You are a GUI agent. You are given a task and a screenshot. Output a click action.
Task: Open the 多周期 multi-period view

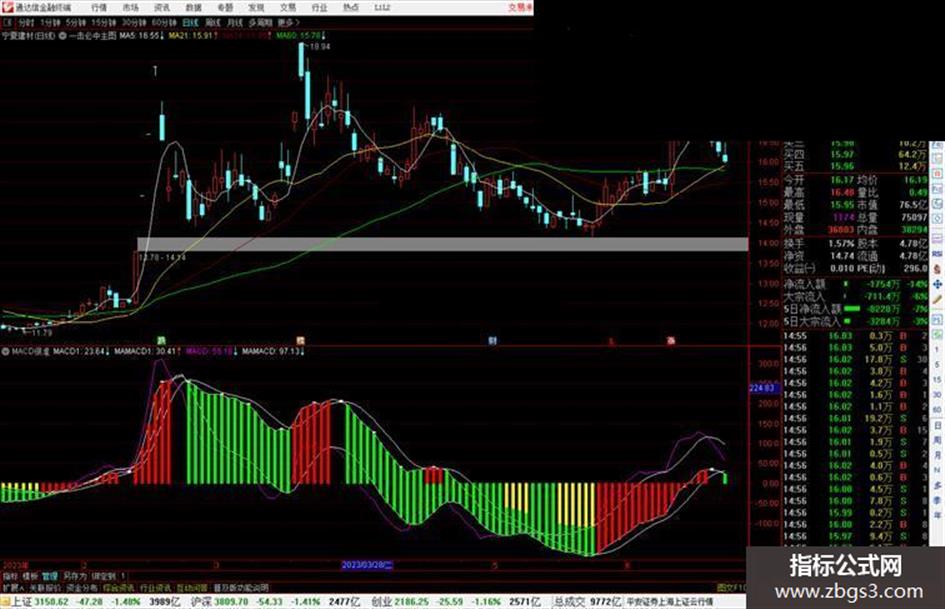260,22
